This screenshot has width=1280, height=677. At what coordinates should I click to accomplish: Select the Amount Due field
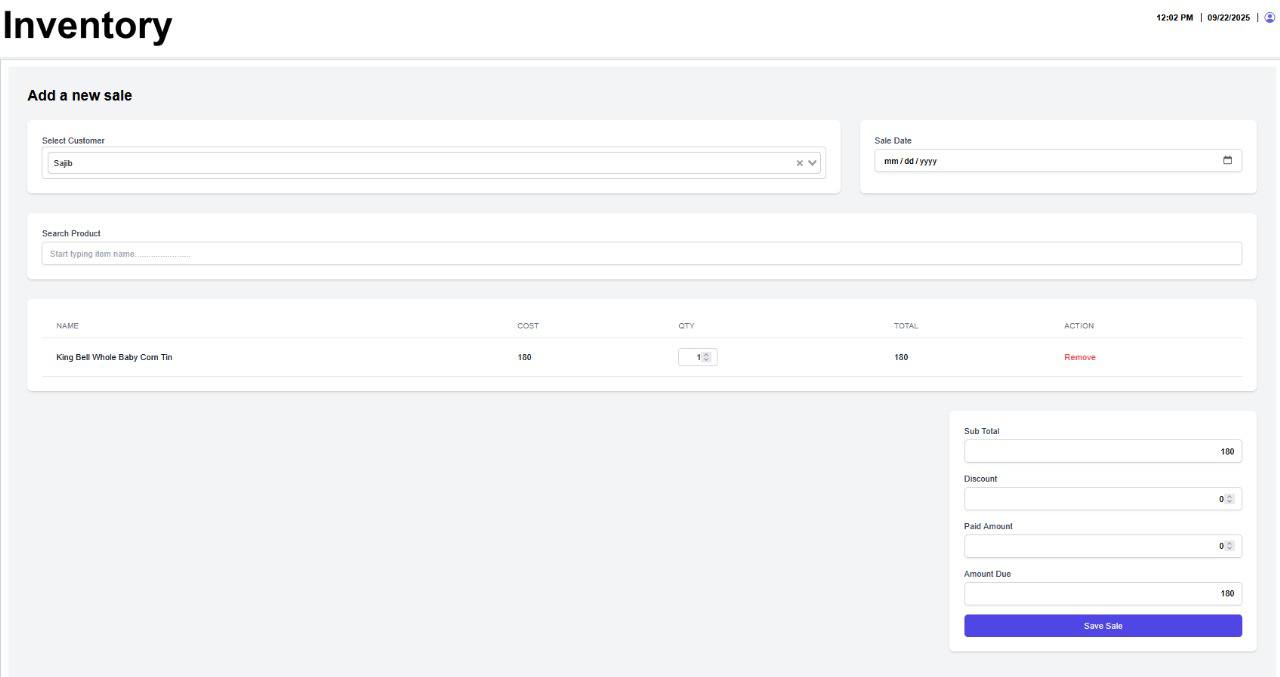1102,594
